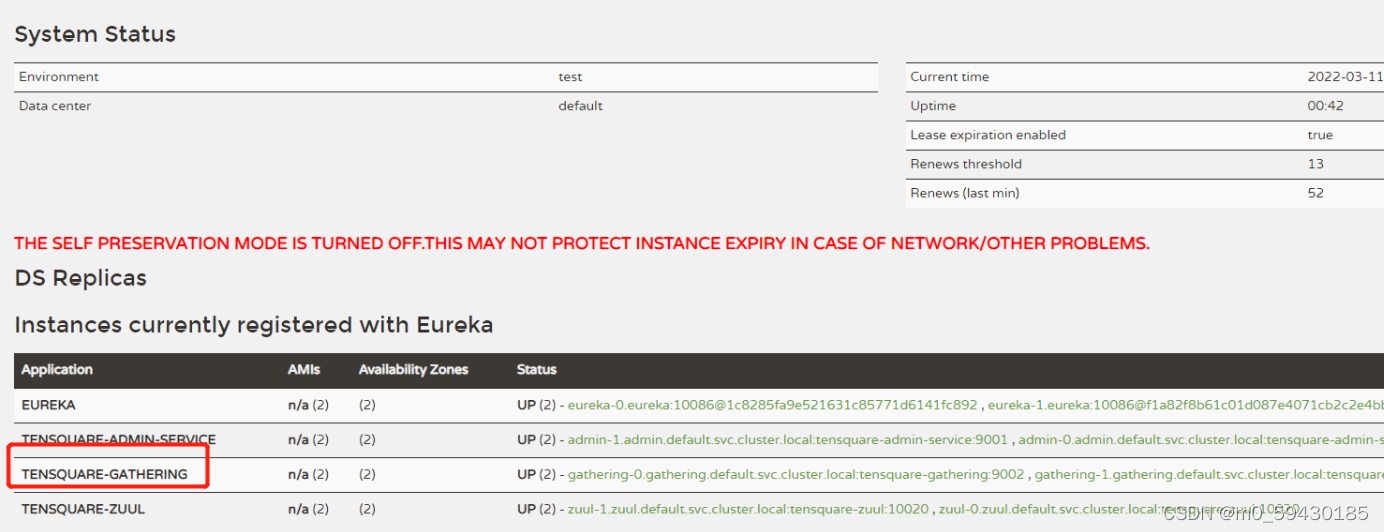Click the AMIs column header
The width and height of the screenshot is (1384, 532).
click(304, 370)
